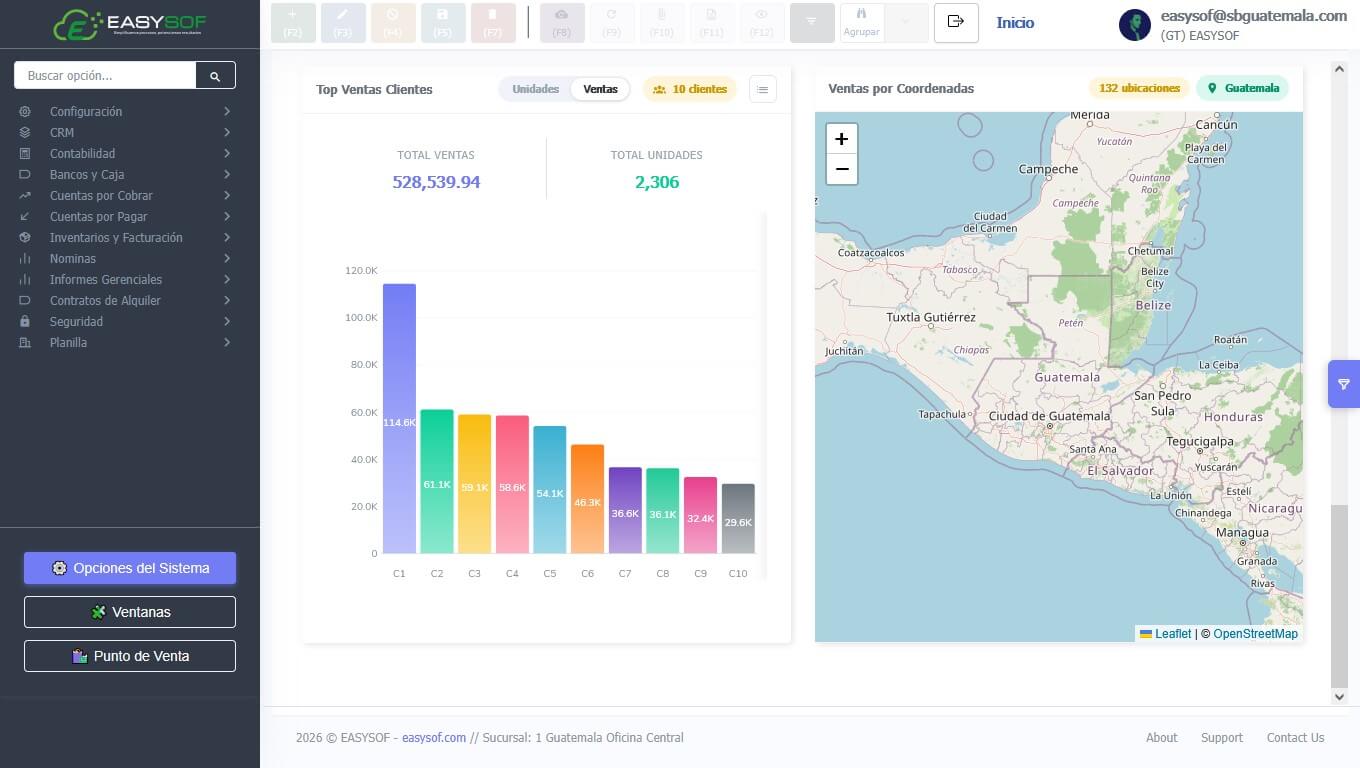
Task: Click the Punto de Venta button
Action: 130,656
